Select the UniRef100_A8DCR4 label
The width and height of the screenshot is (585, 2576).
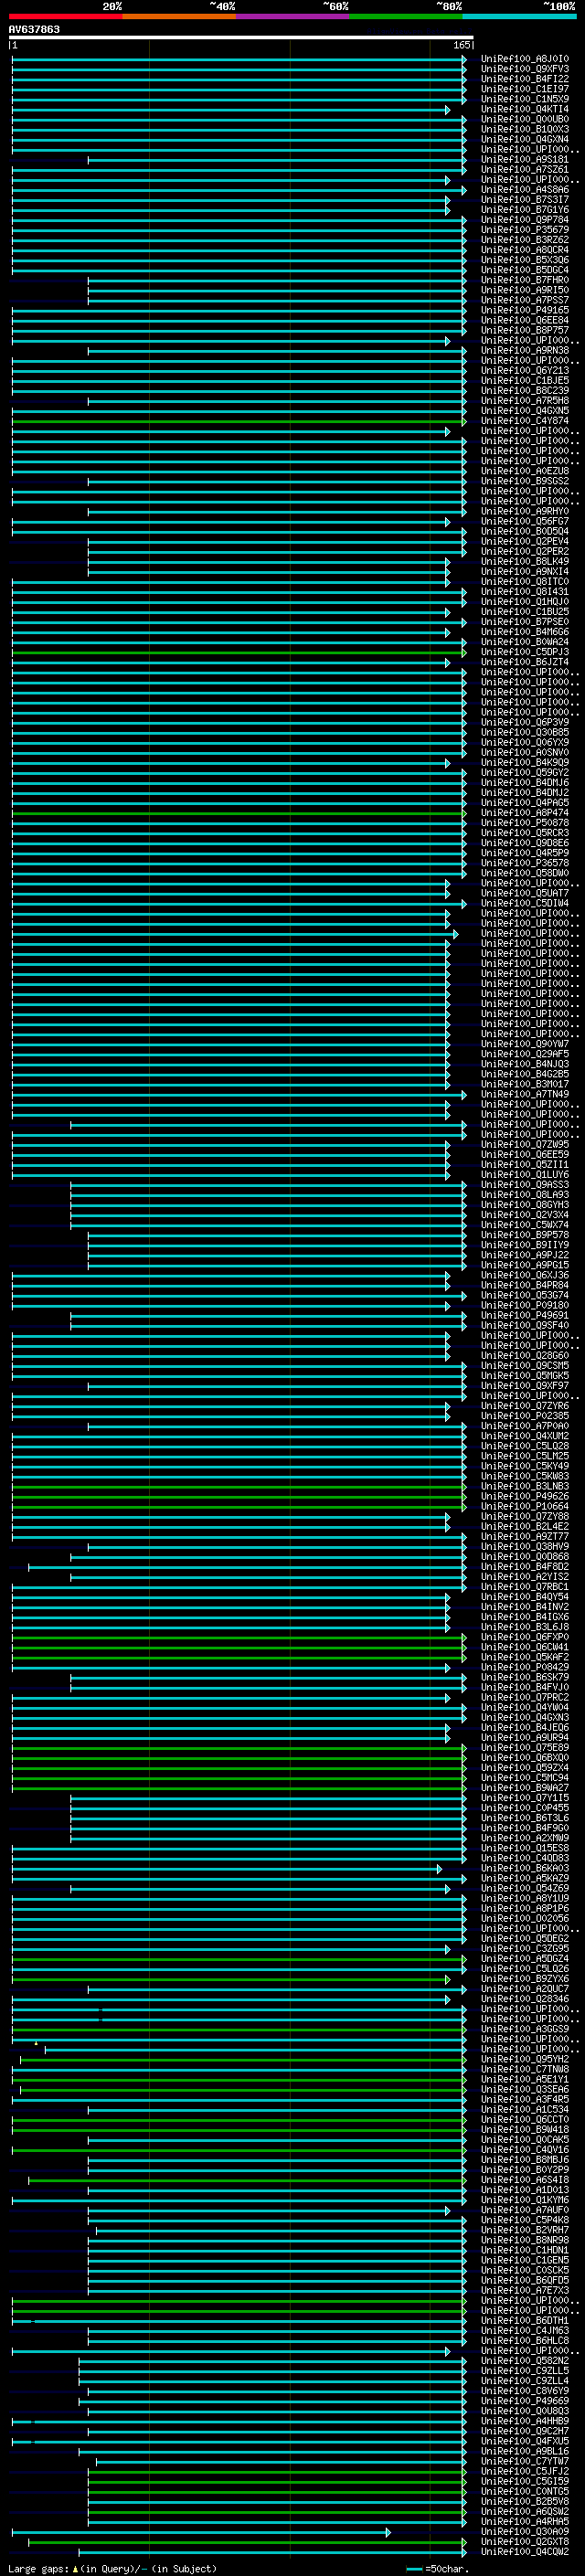point(524,250)
